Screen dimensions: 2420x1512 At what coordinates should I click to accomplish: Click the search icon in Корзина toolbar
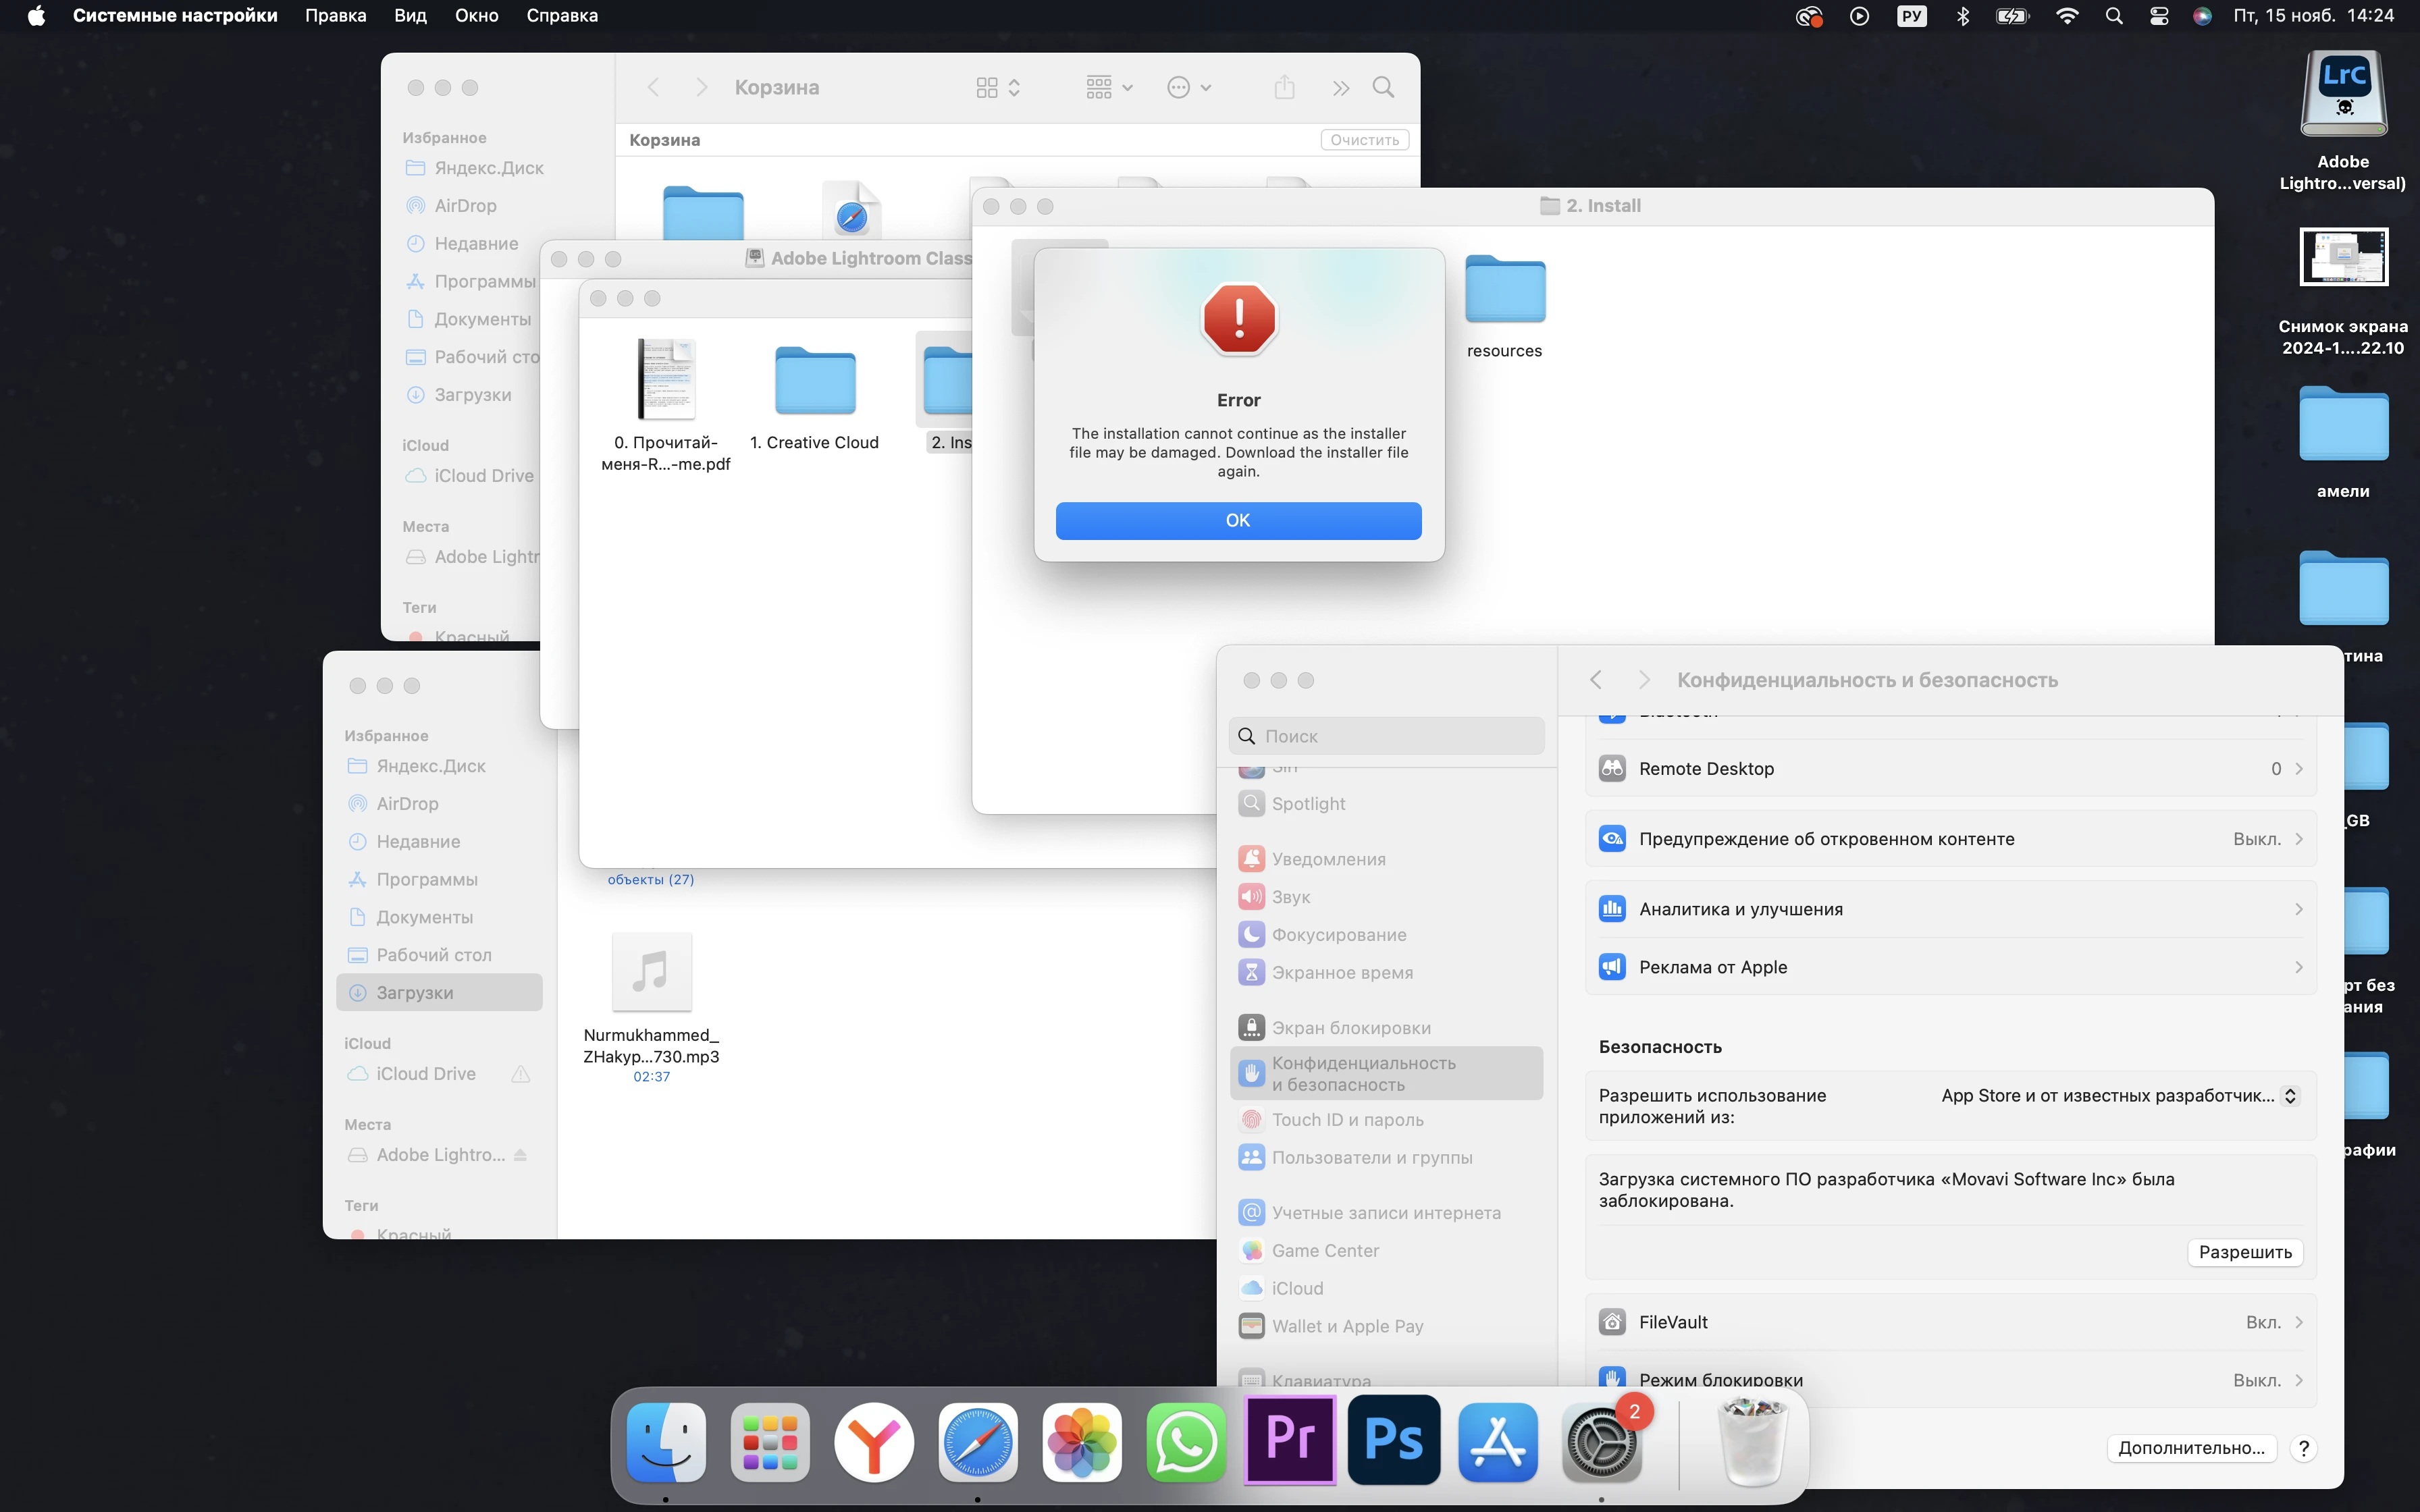coord(1383,88)
